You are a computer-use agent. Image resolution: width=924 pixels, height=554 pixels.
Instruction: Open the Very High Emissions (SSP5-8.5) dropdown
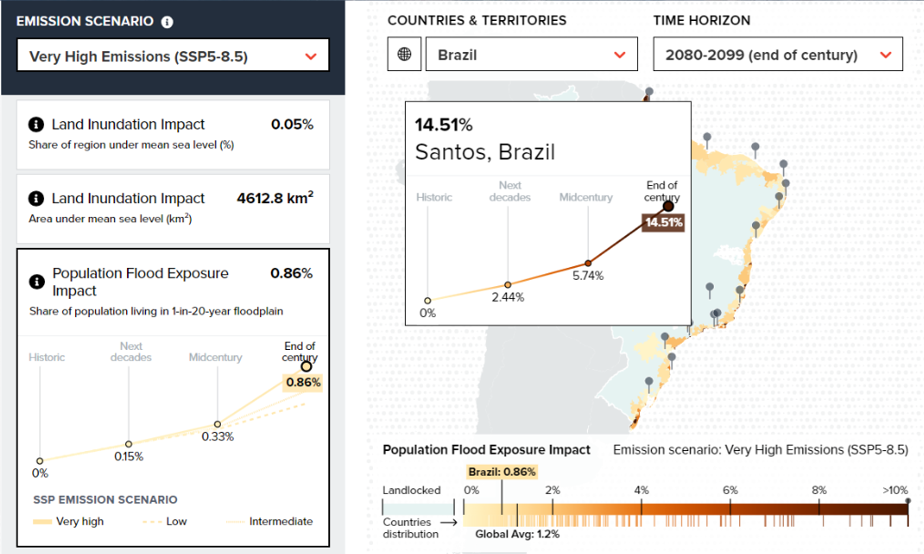pyautogui.click(x=173, y=55)
